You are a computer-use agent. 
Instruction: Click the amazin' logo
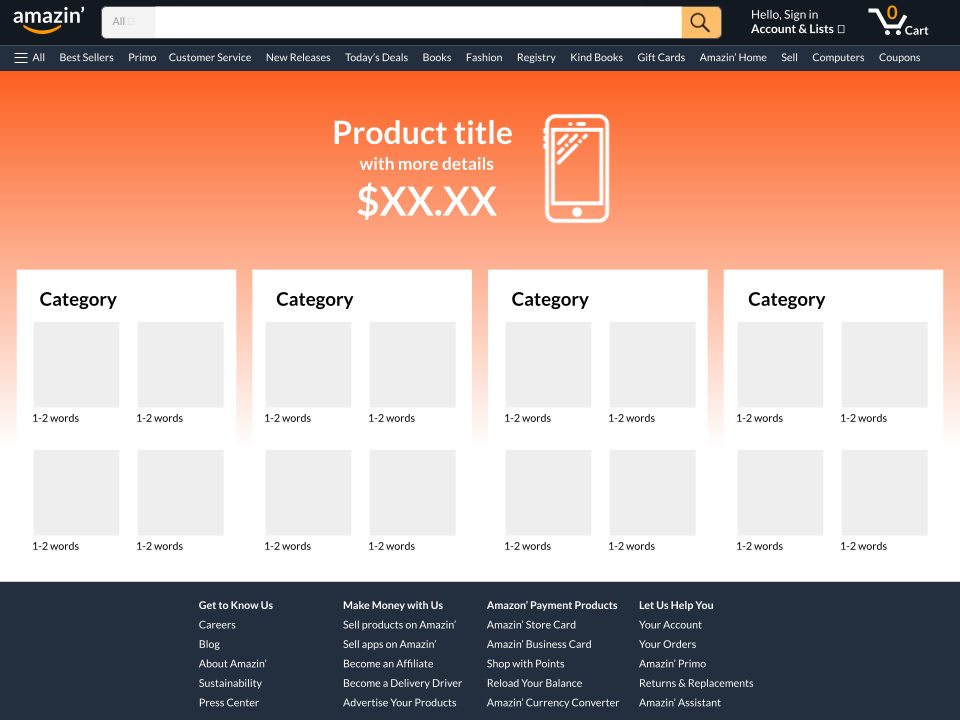[x=48, y=21]
